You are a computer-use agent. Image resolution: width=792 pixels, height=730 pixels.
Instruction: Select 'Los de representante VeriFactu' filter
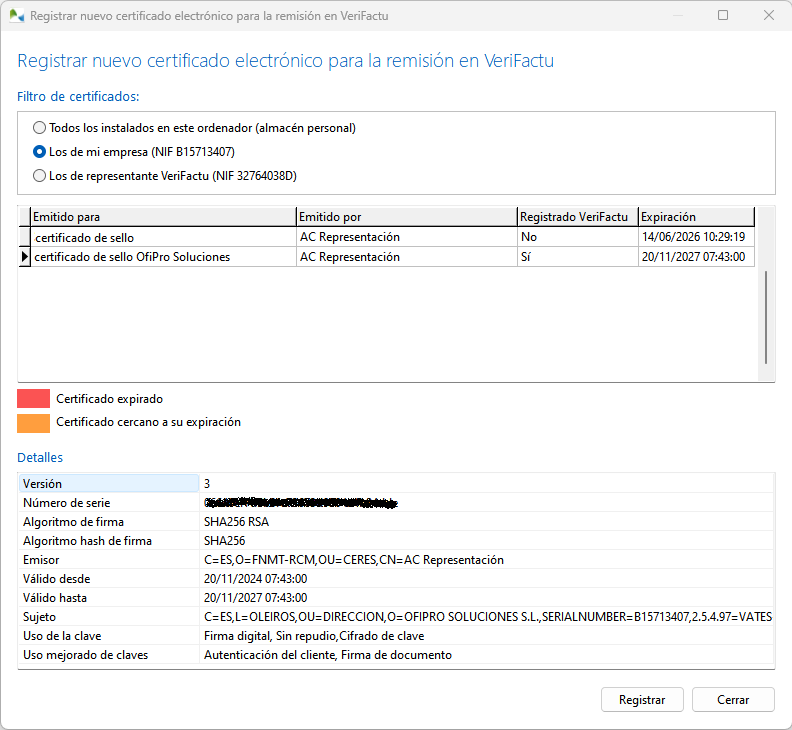pyautogui.click(x=39, y=176)
